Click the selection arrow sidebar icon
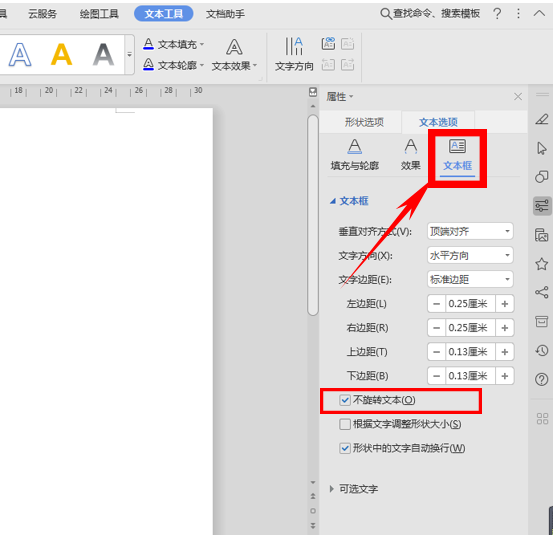Screen dimensions: 553x535 point(542,148)
